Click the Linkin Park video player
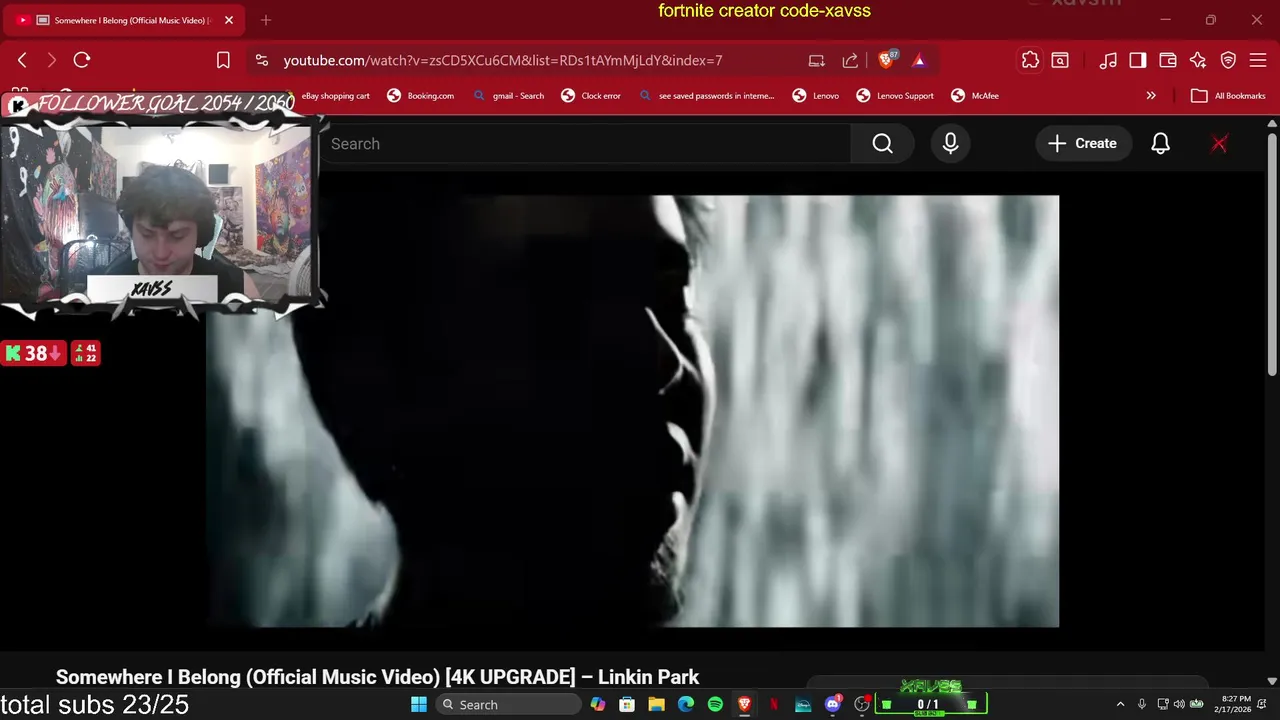 632,411
